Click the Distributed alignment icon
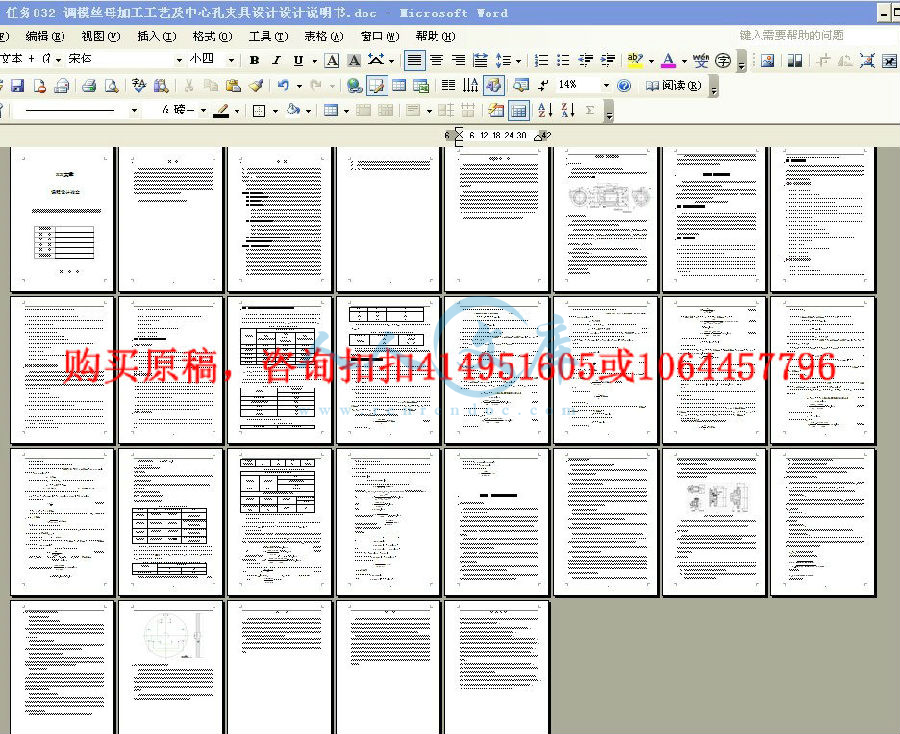 (x=480, y=60)
